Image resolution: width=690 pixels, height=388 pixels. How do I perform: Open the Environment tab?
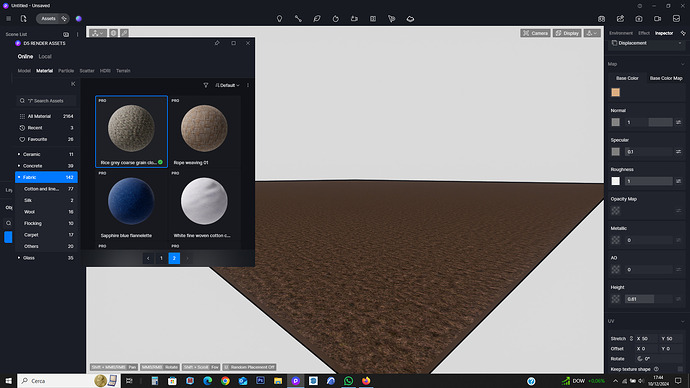pyautogui.click(x=621, y=33)
